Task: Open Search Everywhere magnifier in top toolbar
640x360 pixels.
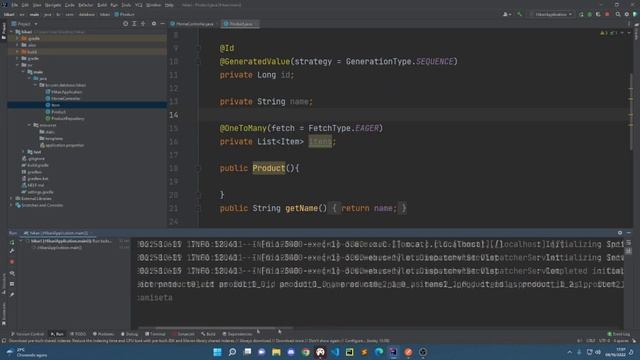Action: [618, 14]
